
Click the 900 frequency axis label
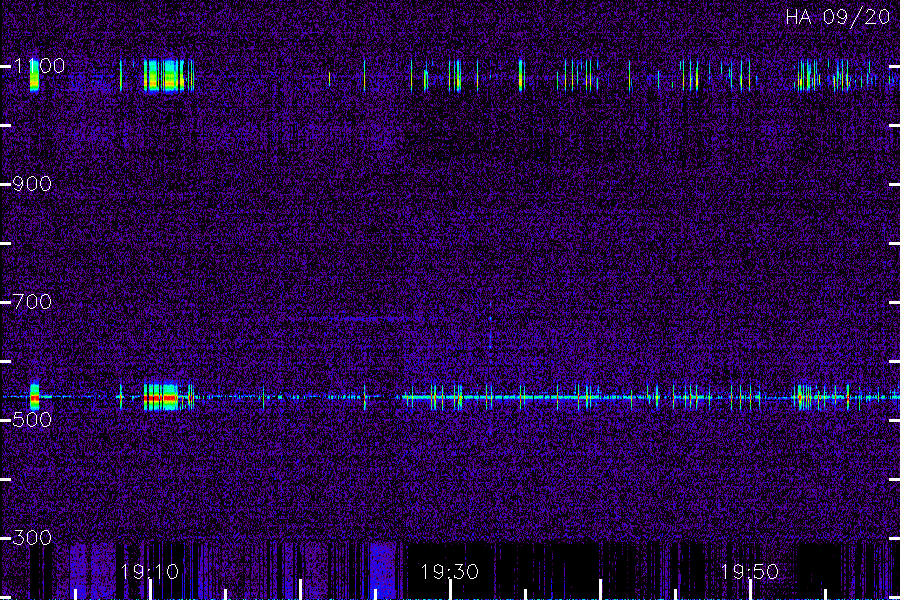(x=32, y=184)
